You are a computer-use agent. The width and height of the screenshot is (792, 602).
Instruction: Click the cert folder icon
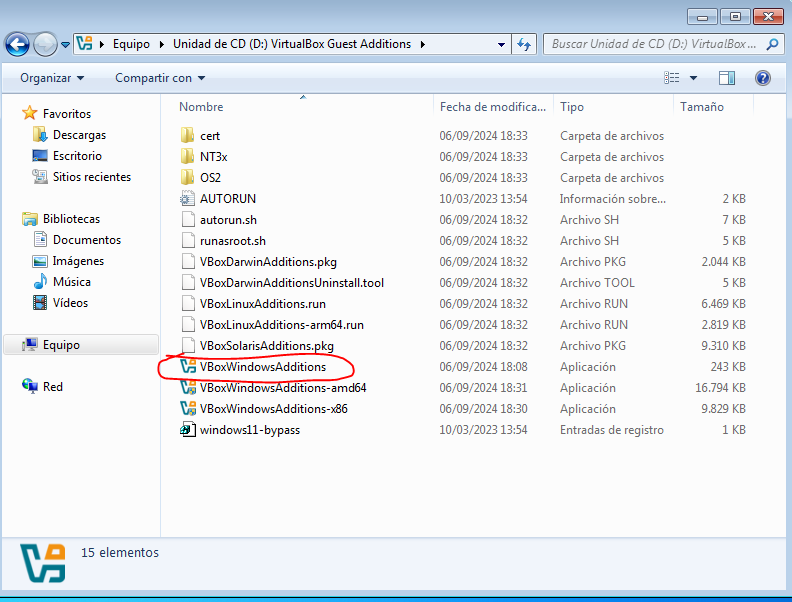[x=187, y=136]
